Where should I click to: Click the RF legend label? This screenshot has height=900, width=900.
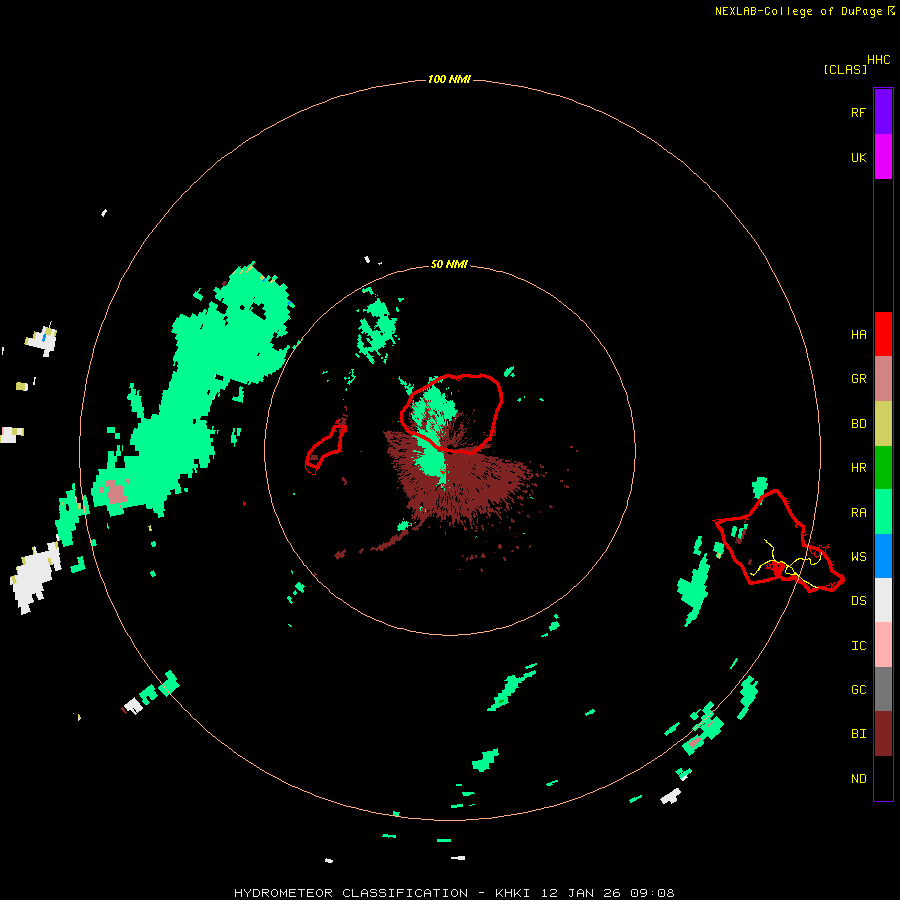pyautogui.click(x=858, y=112)
